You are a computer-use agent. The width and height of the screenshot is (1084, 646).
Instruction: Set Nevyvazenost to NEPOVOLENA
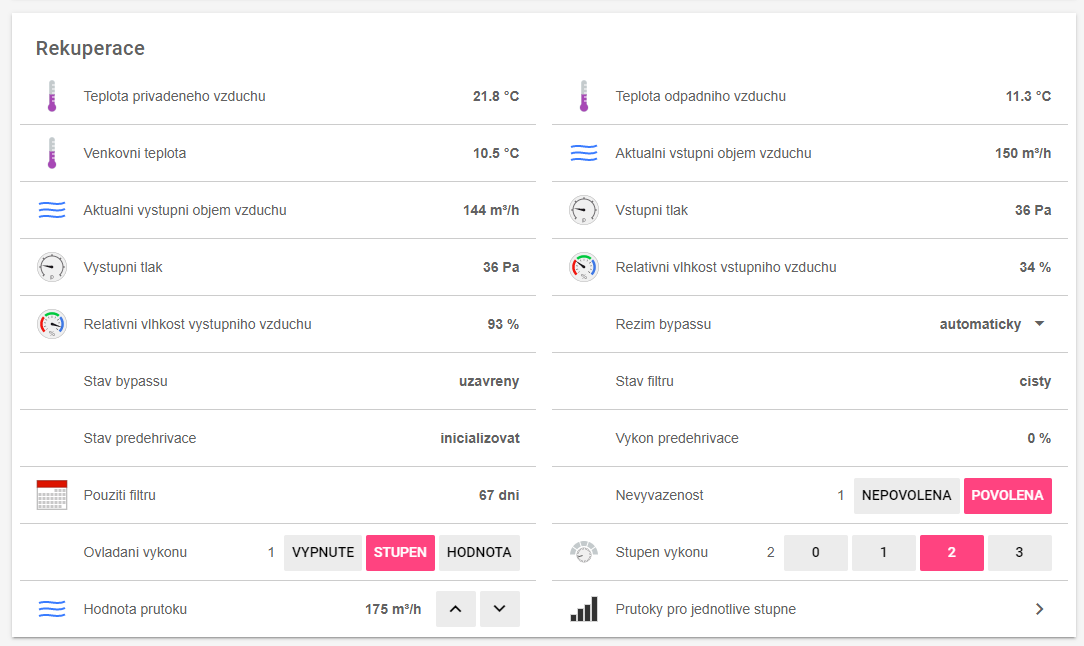click(906, 495)
